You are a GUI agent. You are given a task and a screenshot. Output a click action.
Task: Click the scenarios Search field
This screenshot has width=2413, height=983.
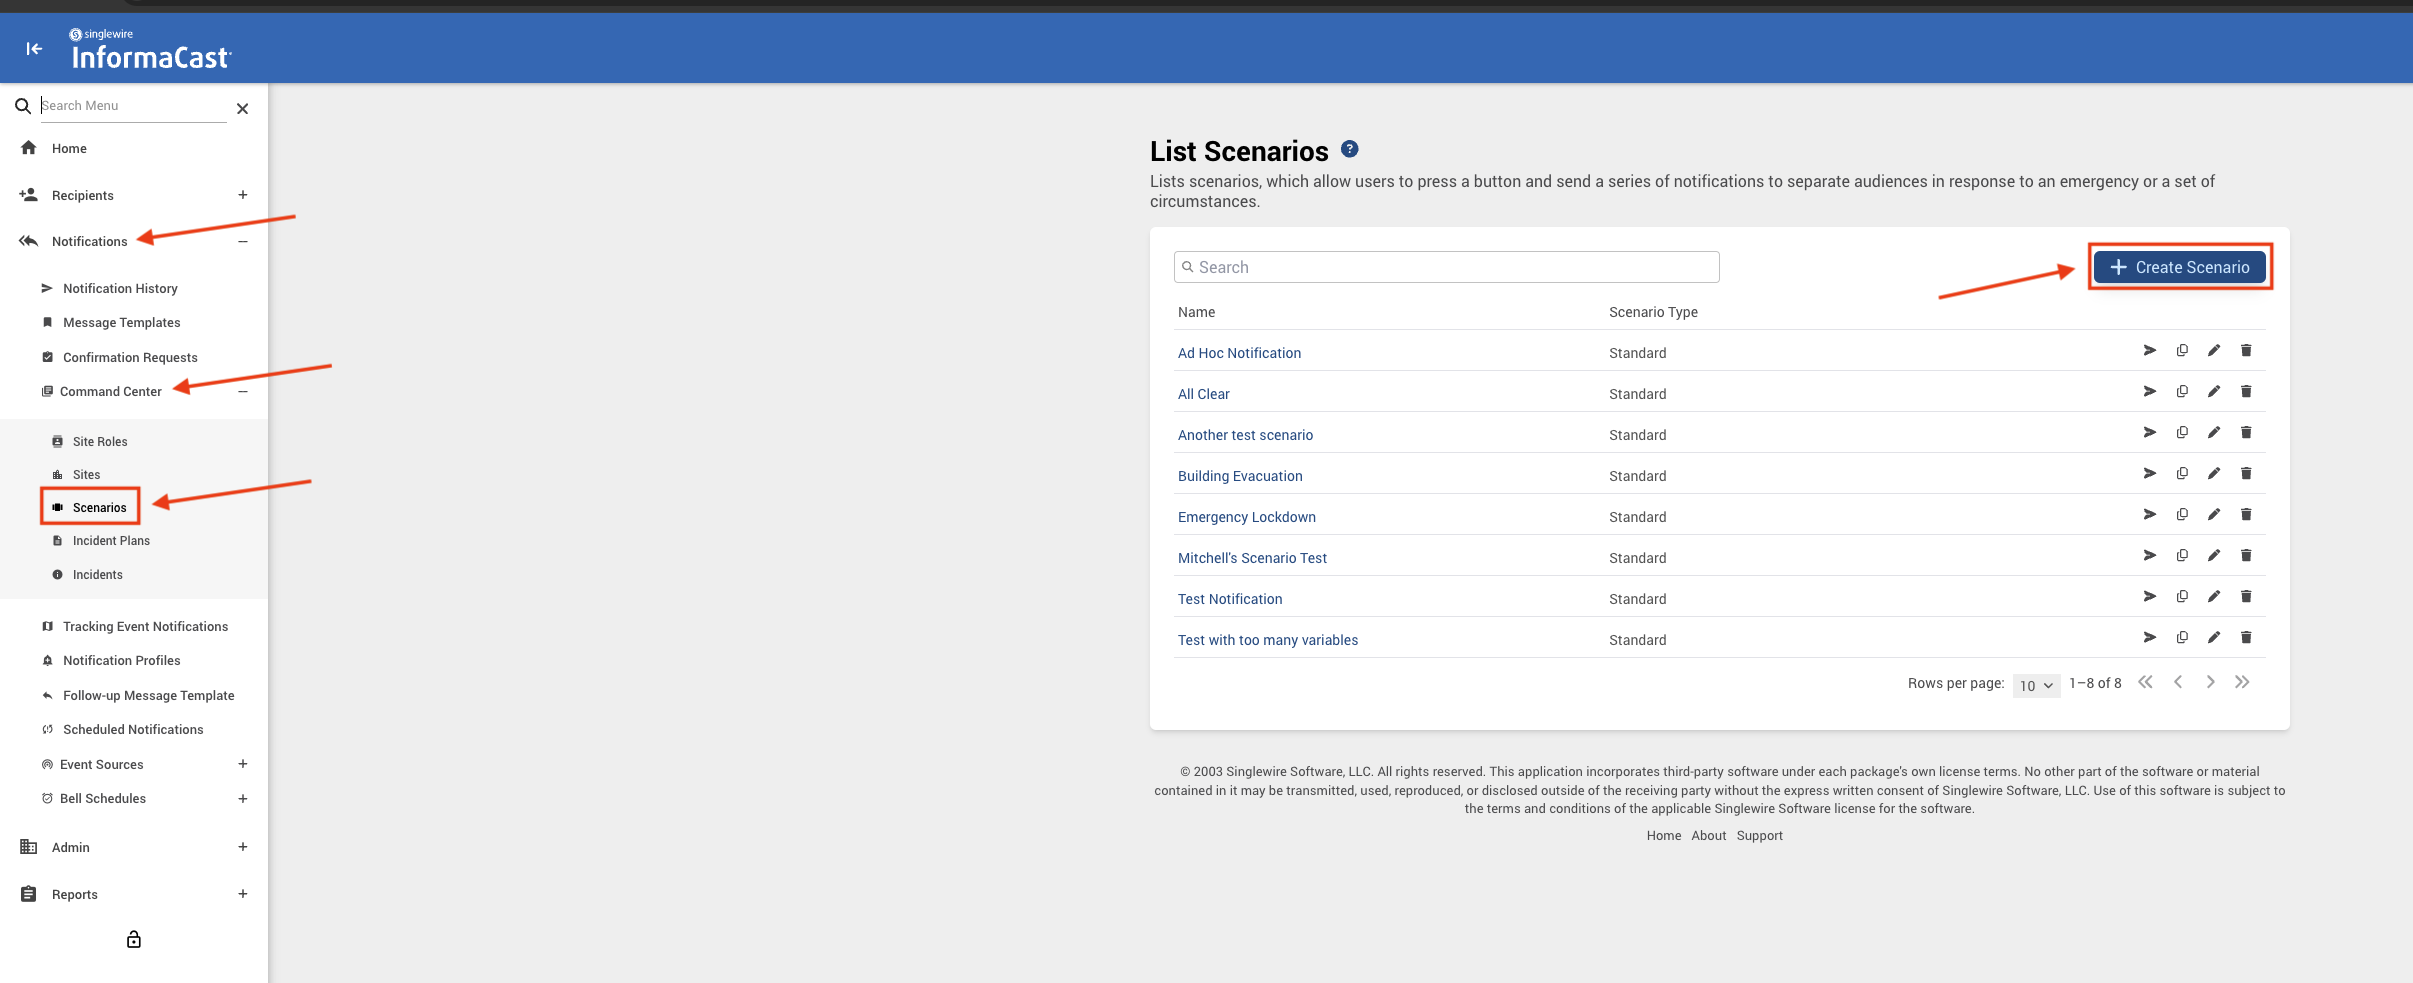[1446, 267]
